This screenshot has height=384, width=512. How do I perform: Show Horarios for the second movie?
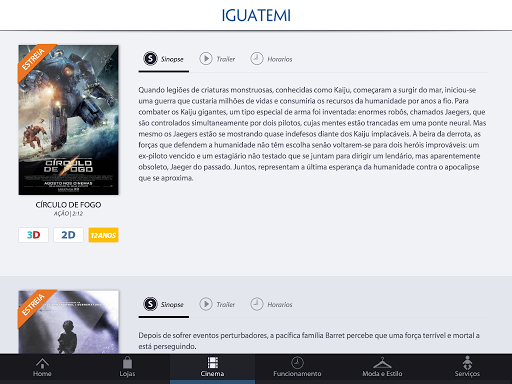point(271,304)
